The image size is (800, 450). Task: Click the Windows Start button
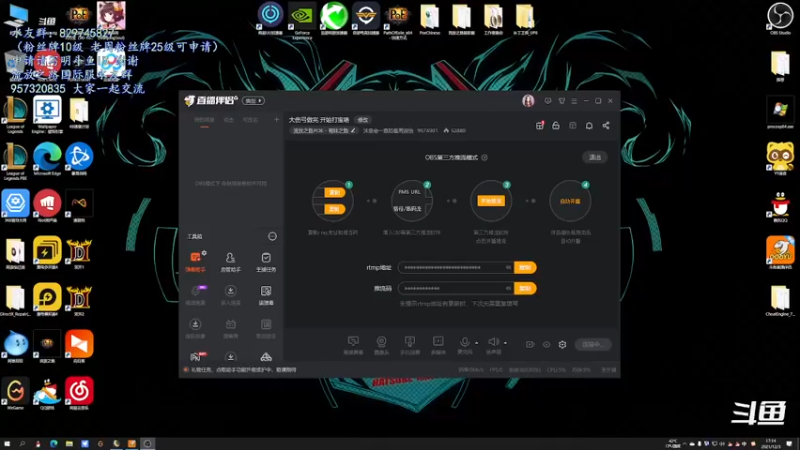click(x=7, y=444)
